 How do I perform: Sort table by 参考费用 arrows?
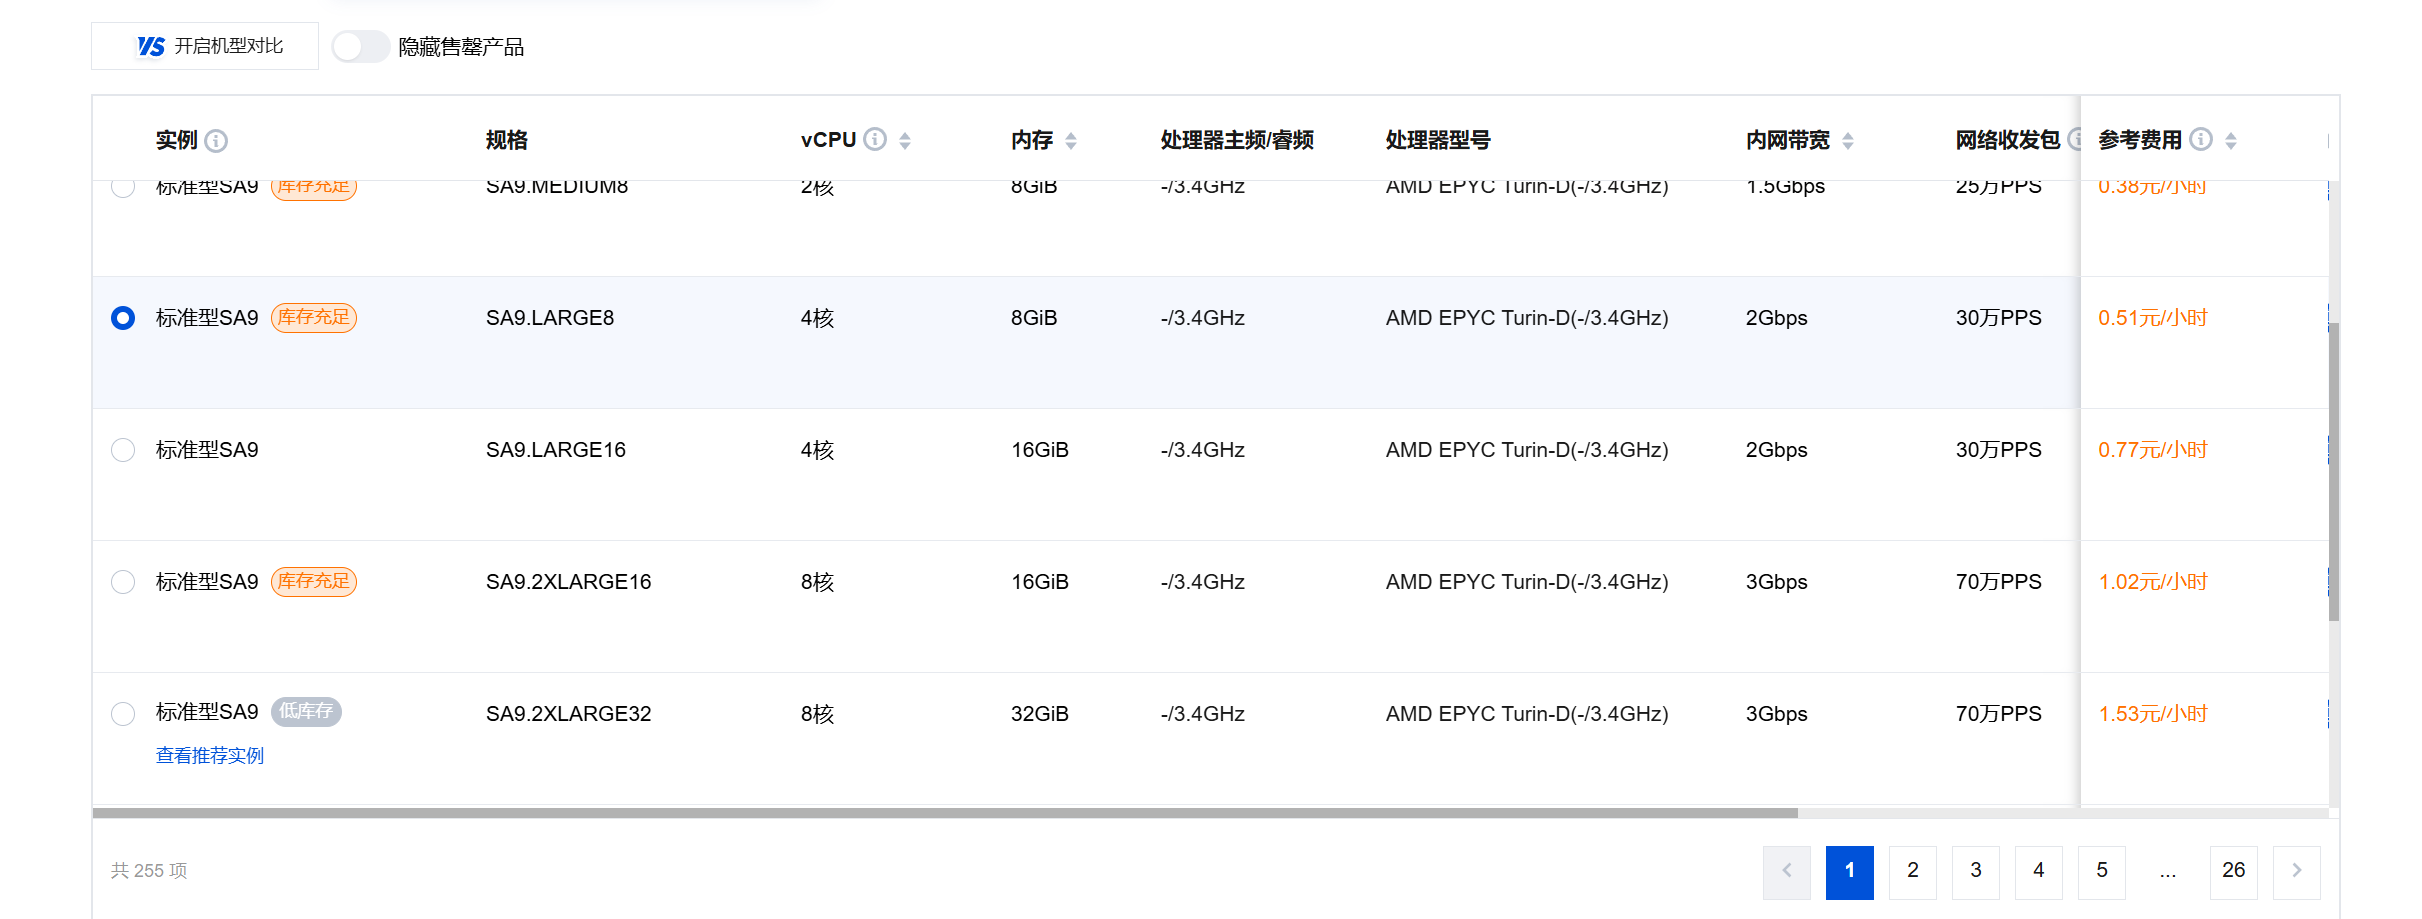coord(2231,140)
